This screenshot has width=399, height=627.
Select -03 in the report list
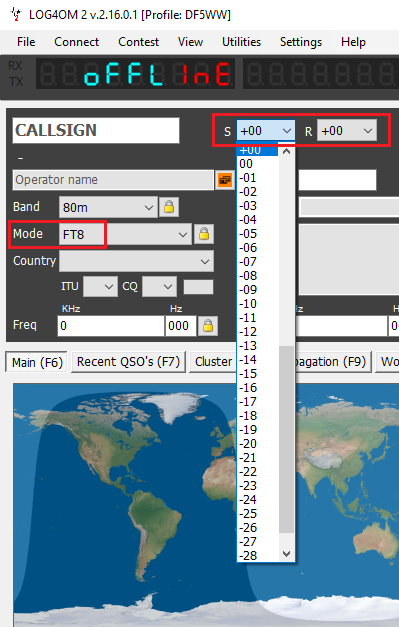[258, 206]
